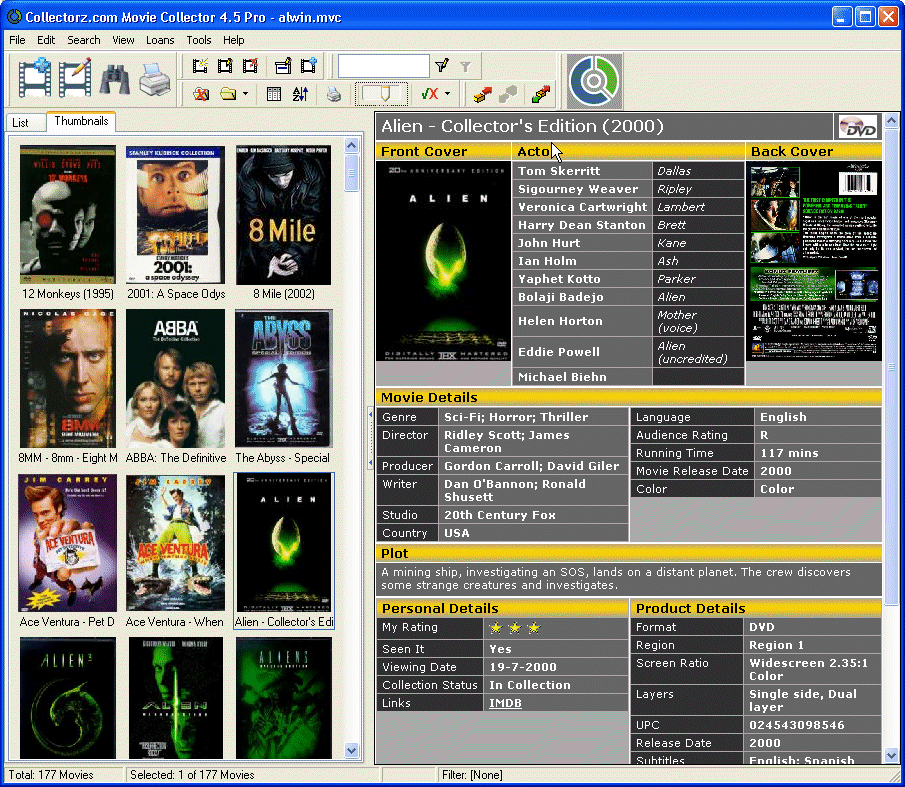
Task: Open the IMDB link
Action: click(x=505, y=703)
